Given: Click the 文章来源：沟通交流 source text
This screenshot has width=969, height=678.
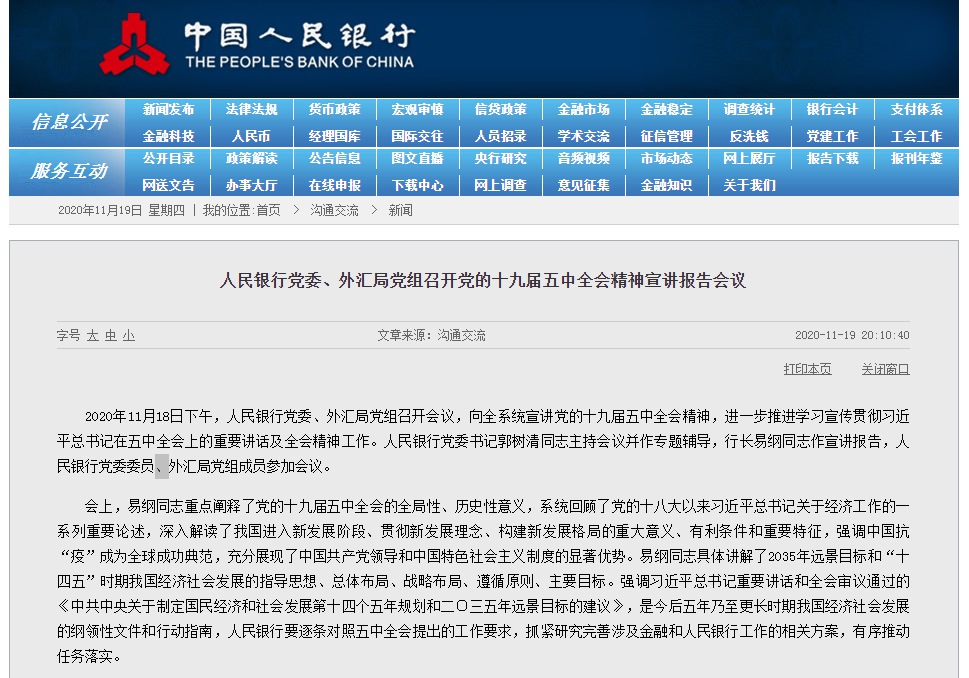Looking at the screenshot, I should [x=431, y=335].
